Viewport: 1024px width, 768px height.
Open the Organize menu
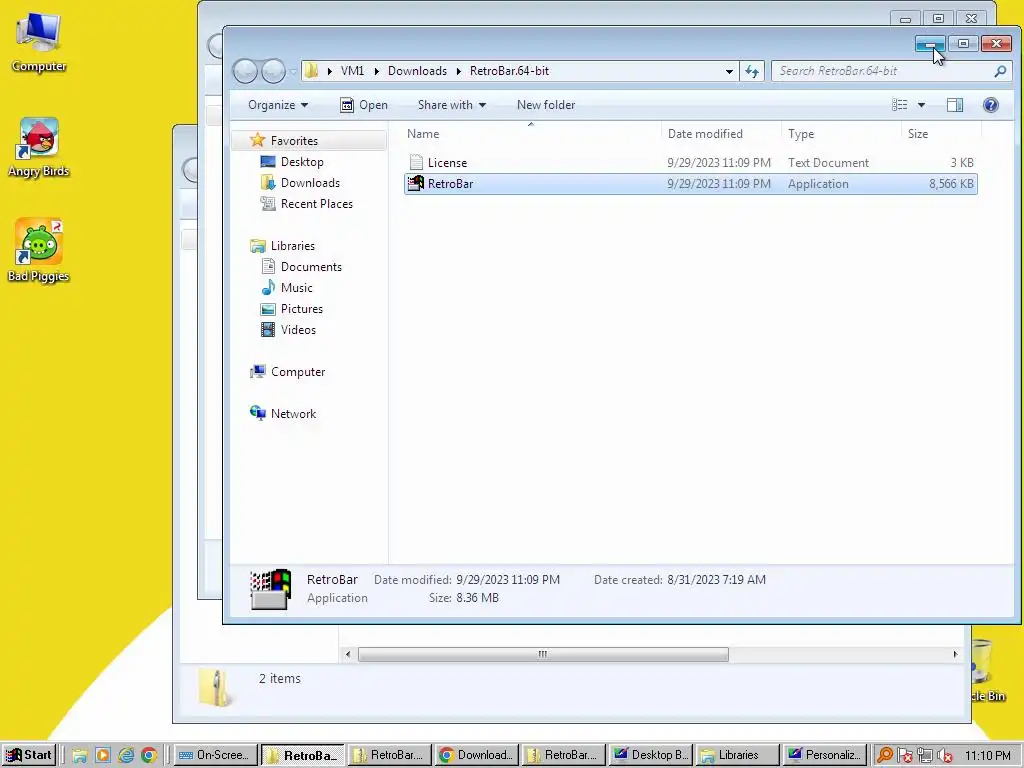[x=278, y=104]
